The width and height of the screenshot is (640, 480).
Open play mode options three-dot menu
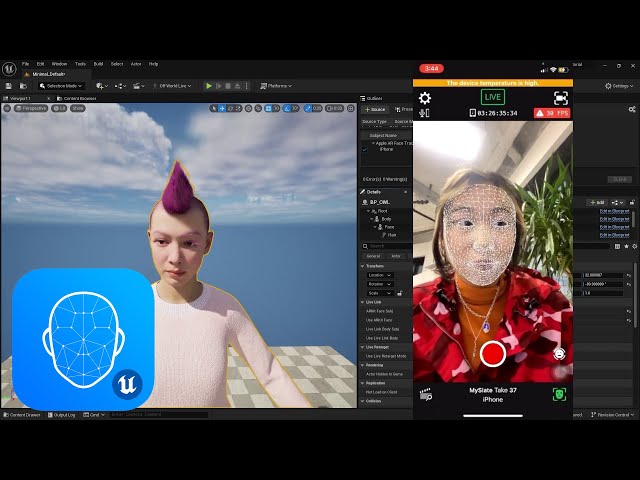click(246, 86)
